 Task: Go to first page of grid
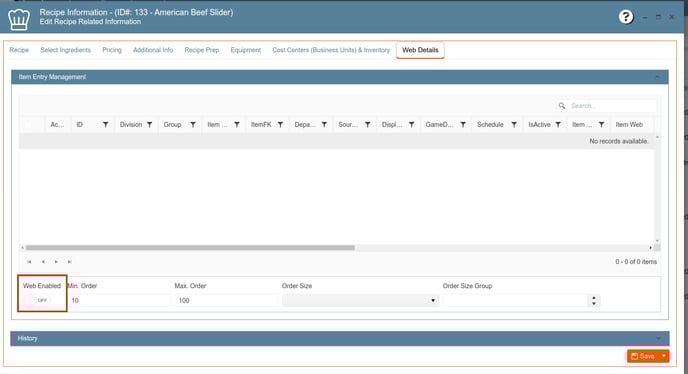point(29,262)
